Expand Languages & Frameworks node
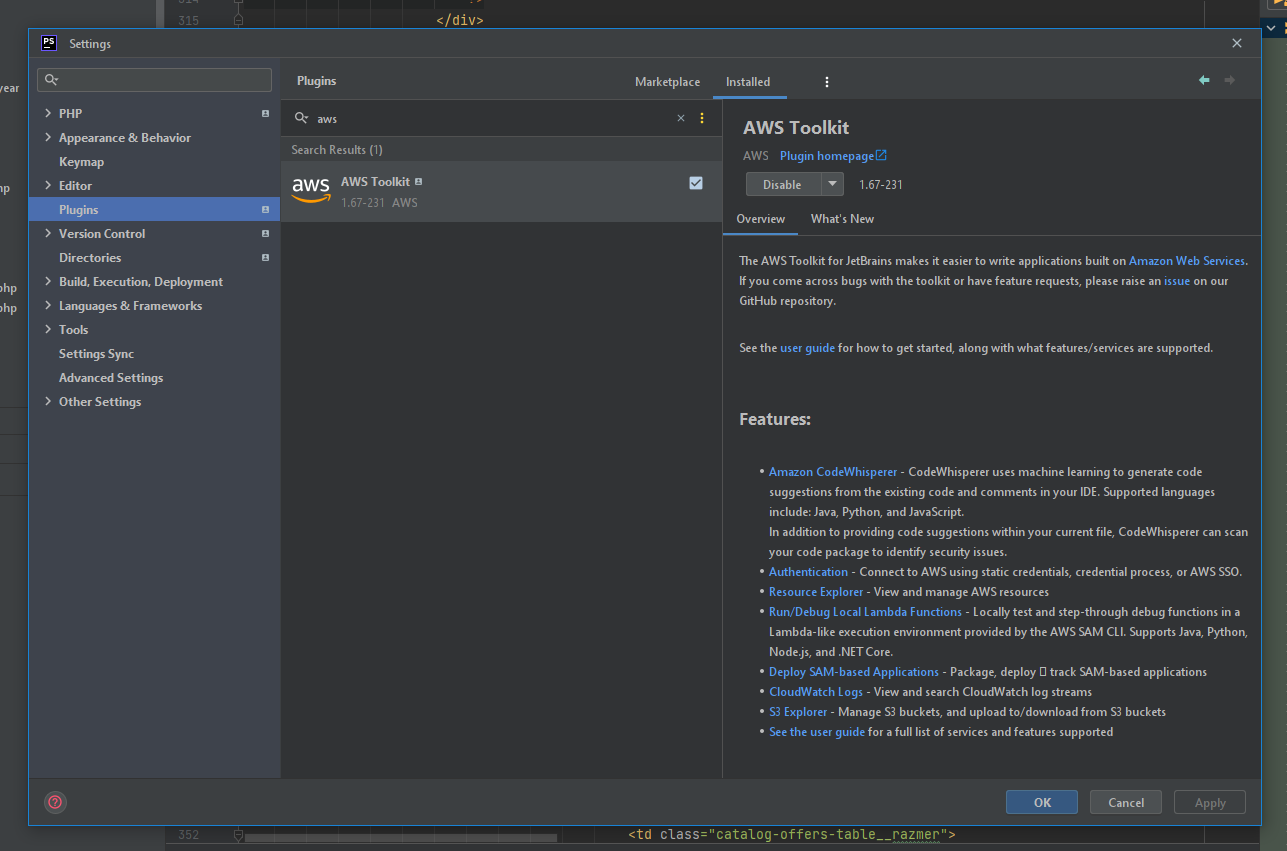 point(48,306)
